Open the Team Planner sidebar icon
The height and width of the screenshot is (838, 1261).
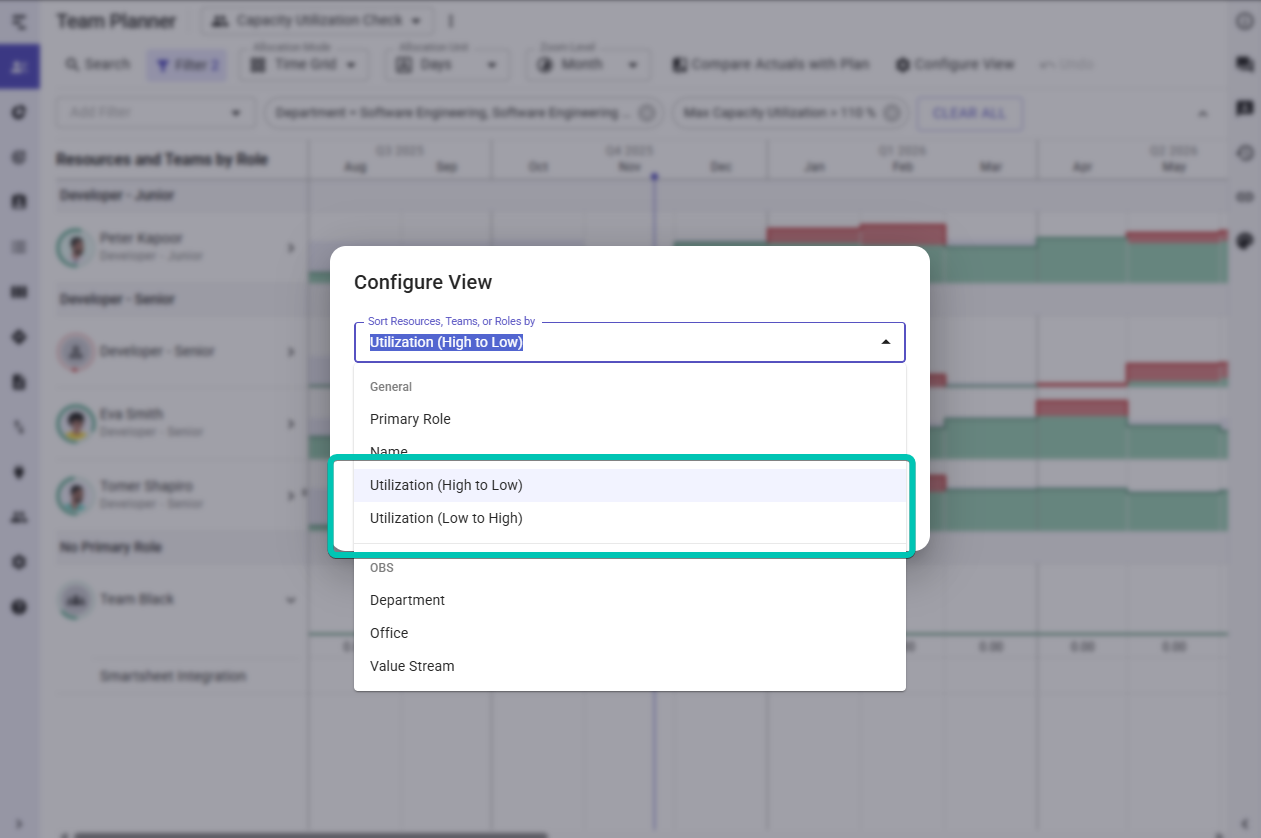click(x=19, y=67)
